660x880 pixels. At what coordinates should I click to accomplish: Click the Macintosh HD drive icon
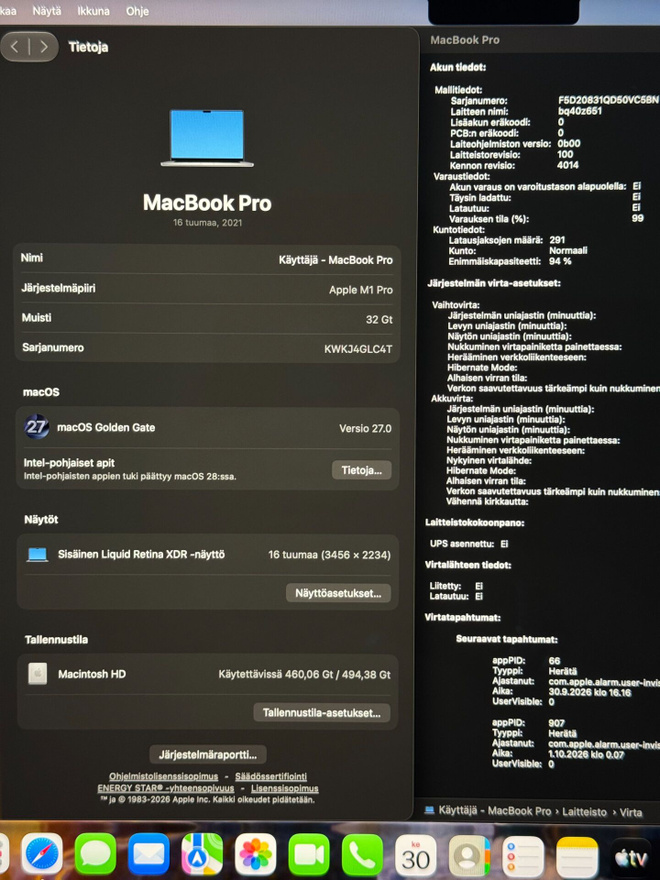click(x=38, y=673)
